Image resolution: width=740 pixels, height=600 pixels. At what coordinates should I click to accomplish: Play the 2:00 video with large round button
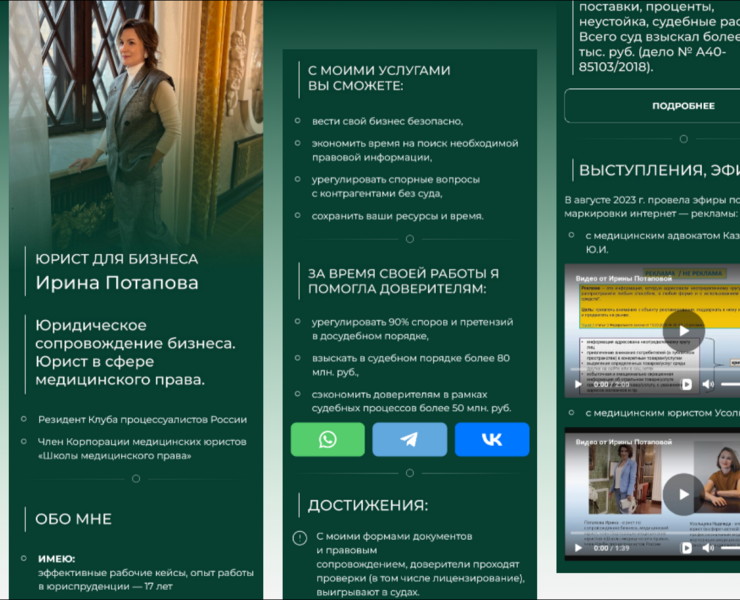click(x=683, y=330)
